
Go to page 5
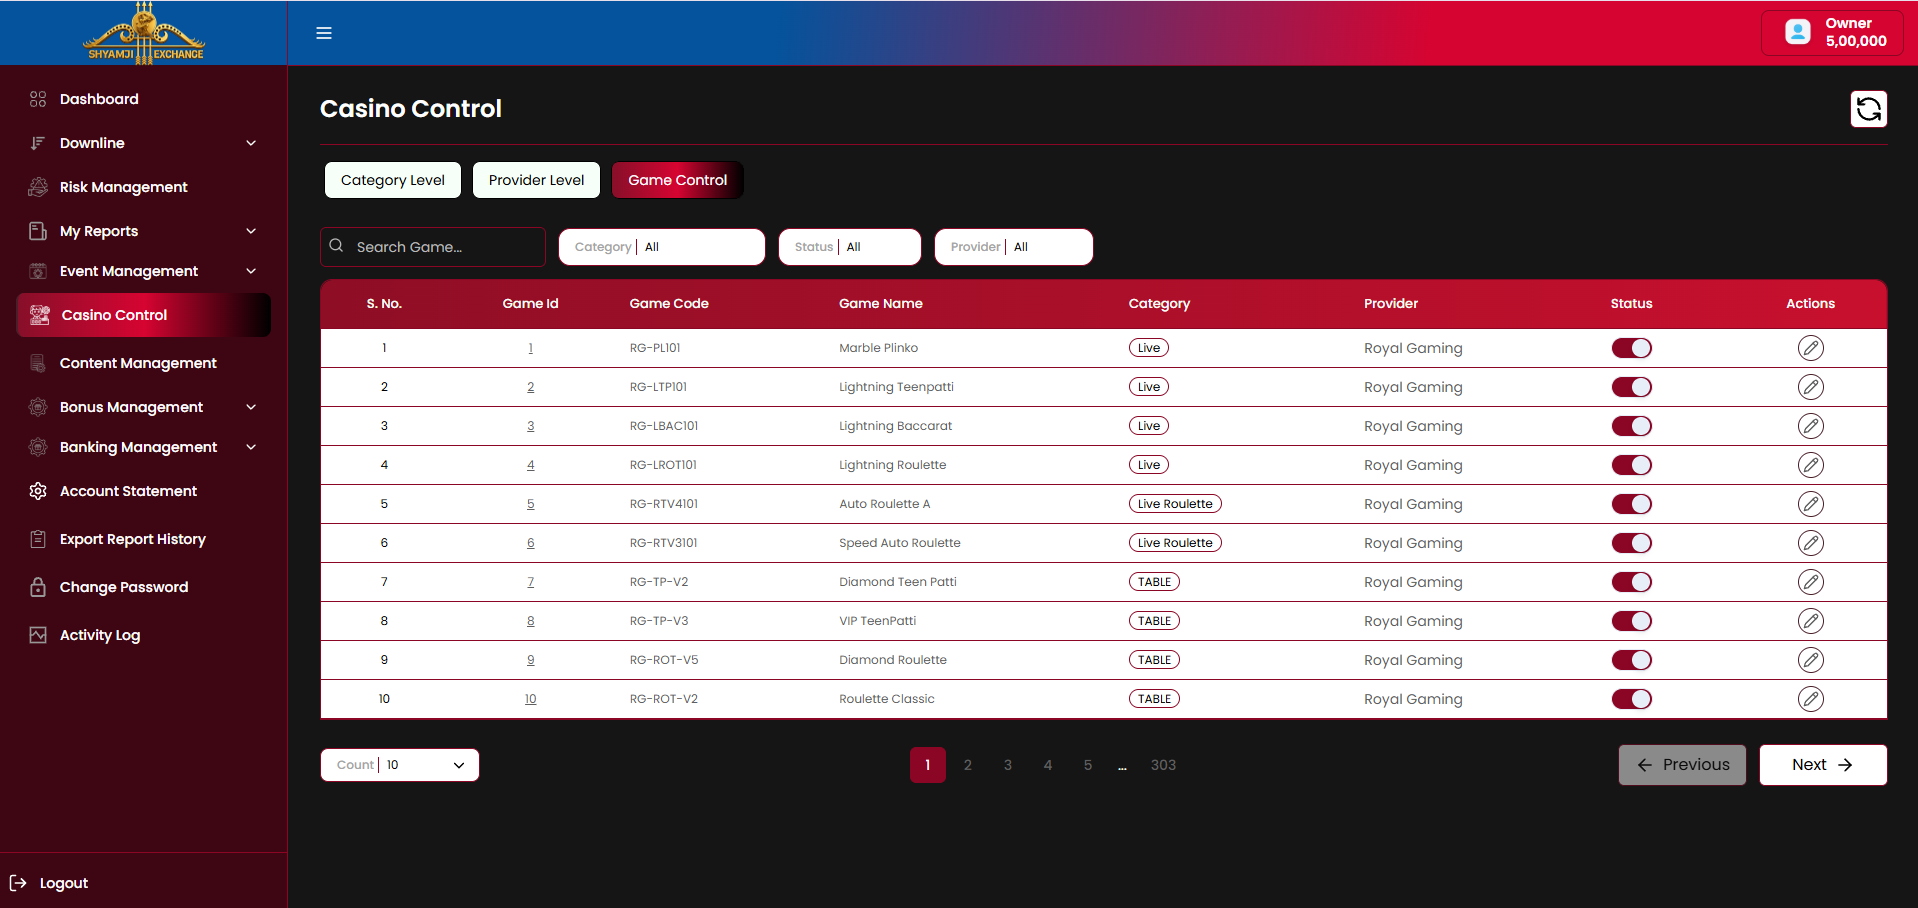coord(1088,765)
